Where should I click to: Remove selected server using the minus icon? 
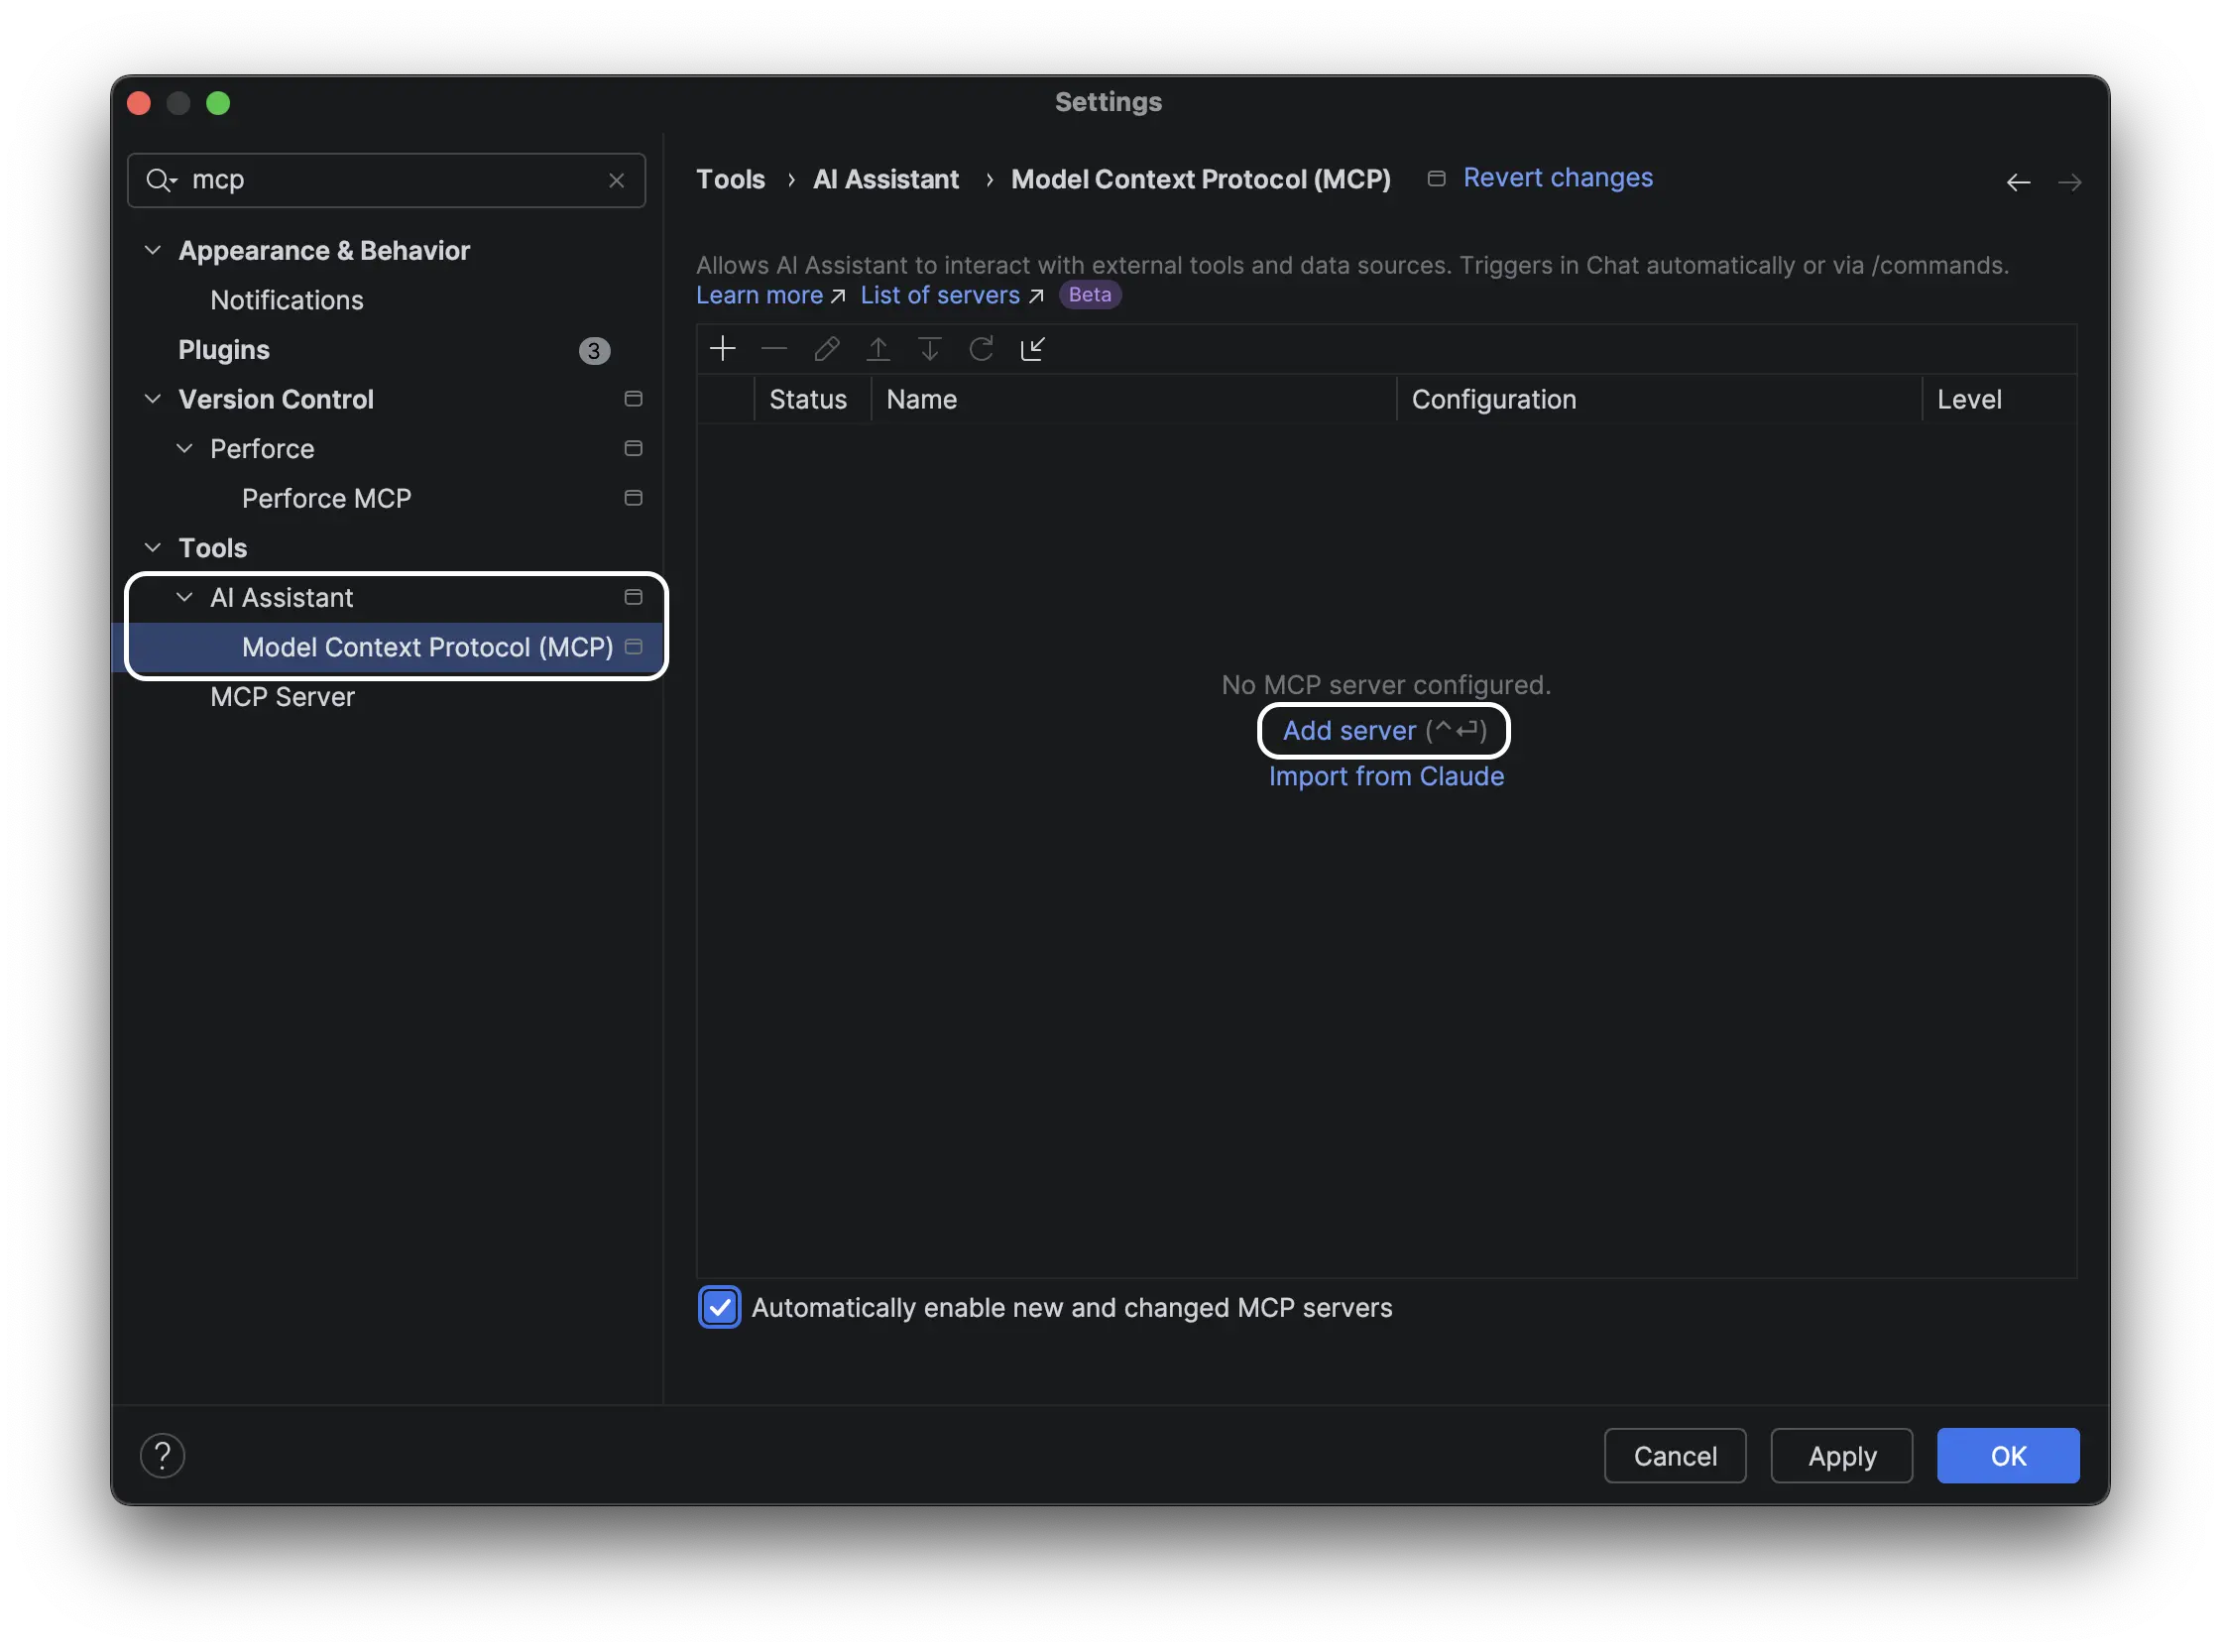coord(774,348)
